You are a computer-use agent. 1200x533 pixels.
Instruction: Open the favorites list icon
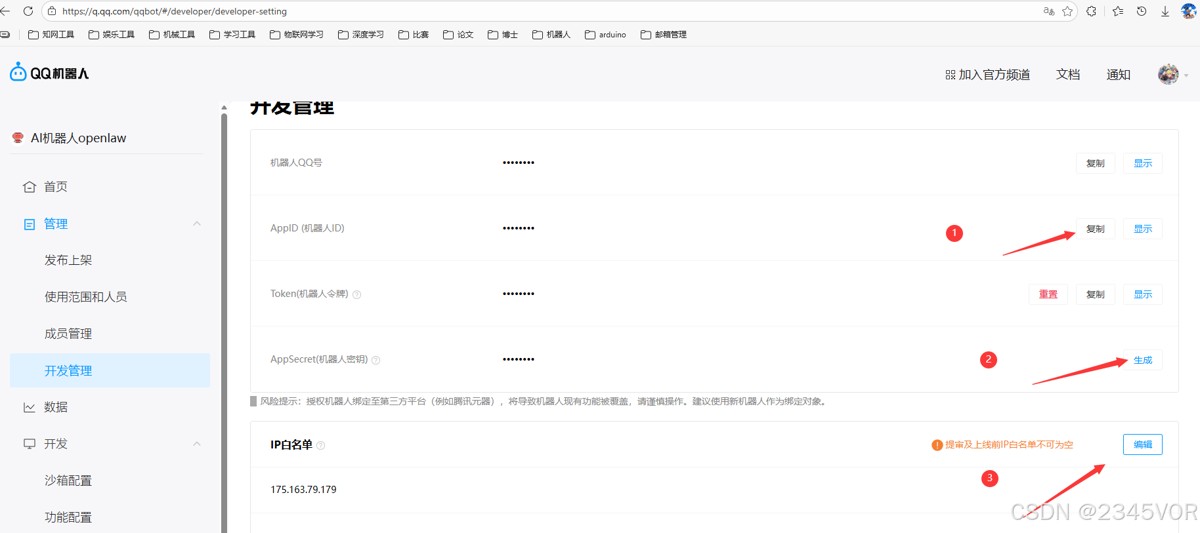pos(1116,11)
